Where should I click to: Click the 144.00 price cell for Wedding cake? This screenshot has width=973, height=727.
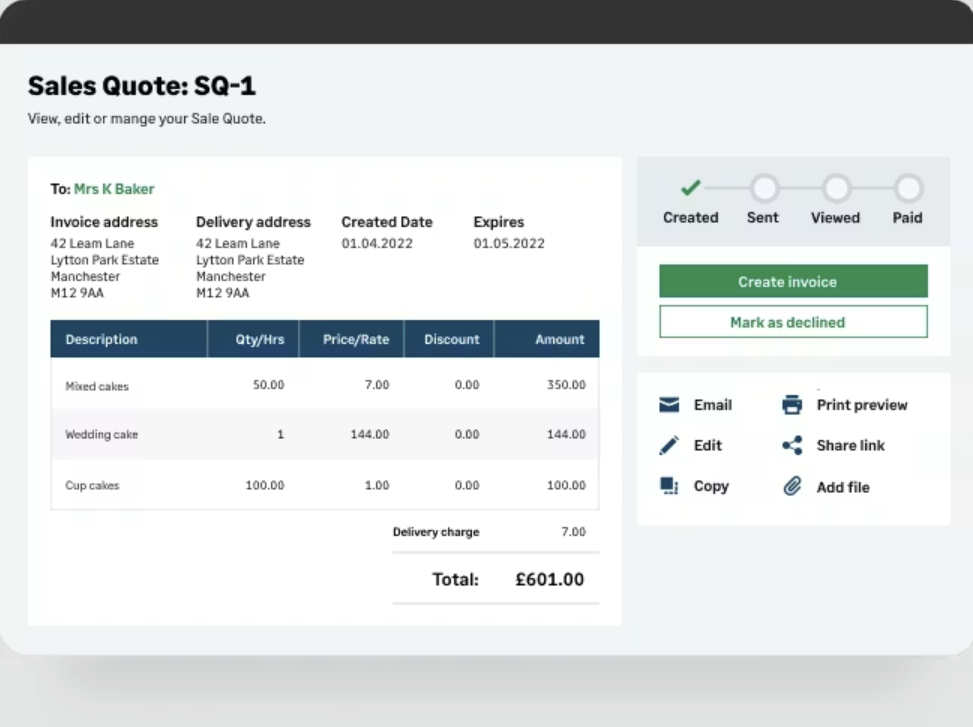(x=370, y=434)
